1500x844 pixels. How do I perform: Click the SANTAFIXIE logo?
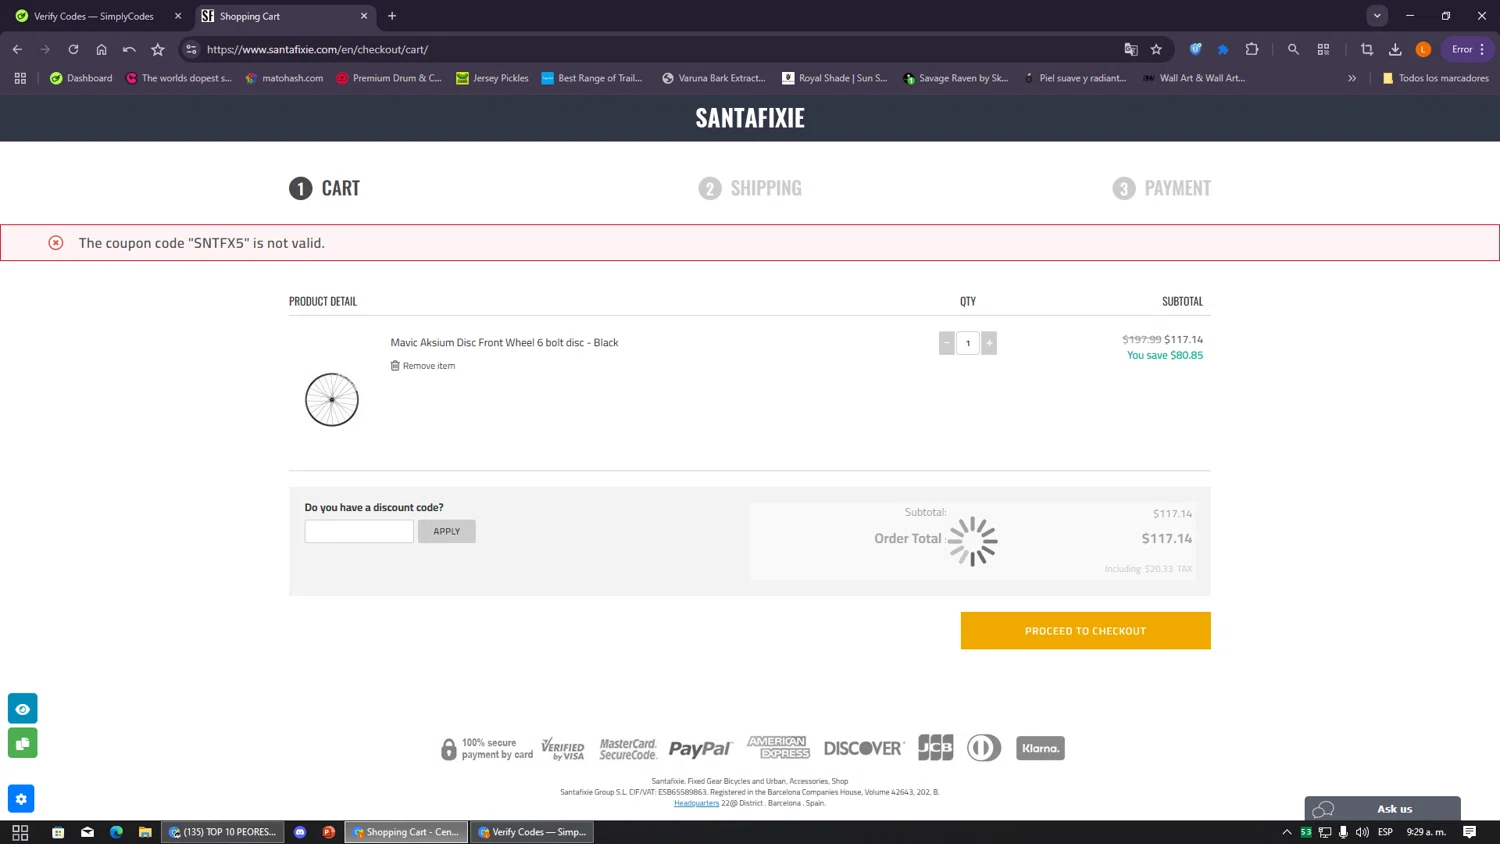tap(750, 117)
